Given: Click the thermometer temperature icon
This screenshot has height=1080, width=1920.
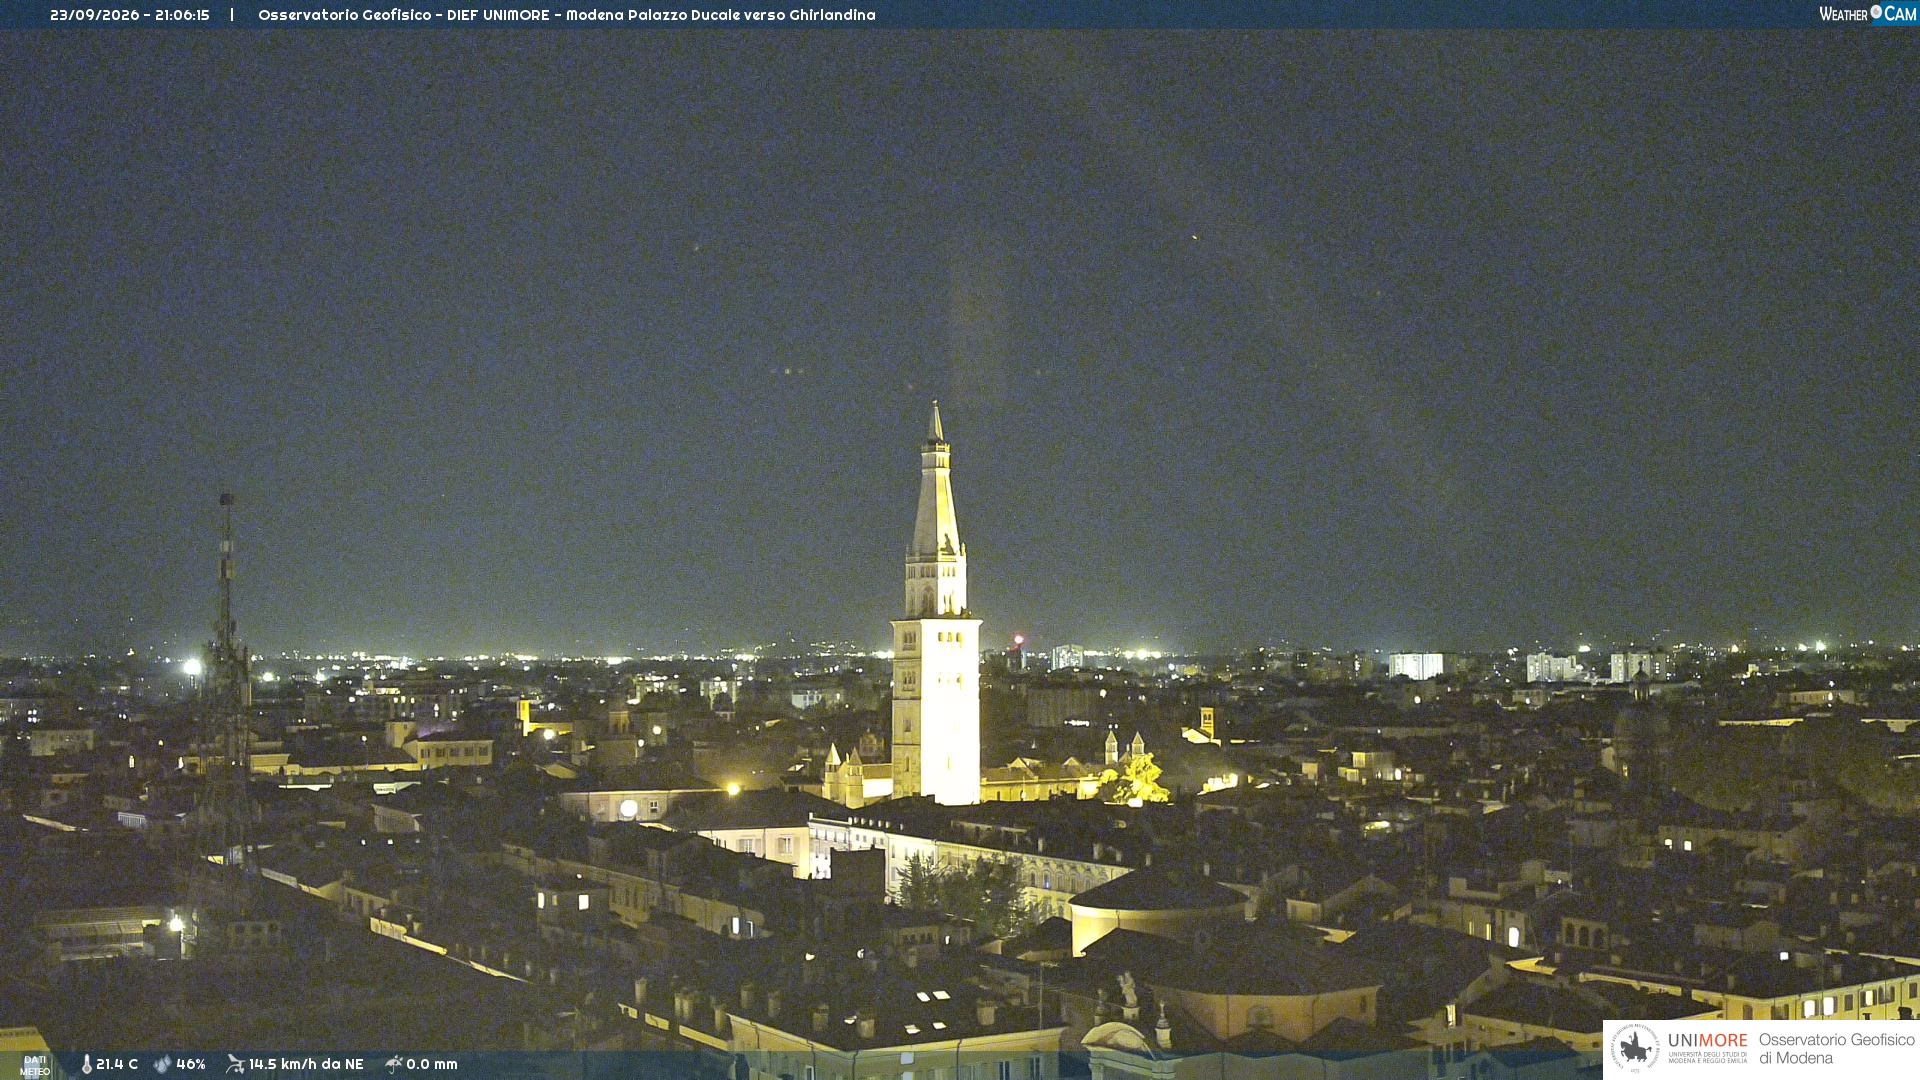Looking at the screenshot, I should point(86,1064).
